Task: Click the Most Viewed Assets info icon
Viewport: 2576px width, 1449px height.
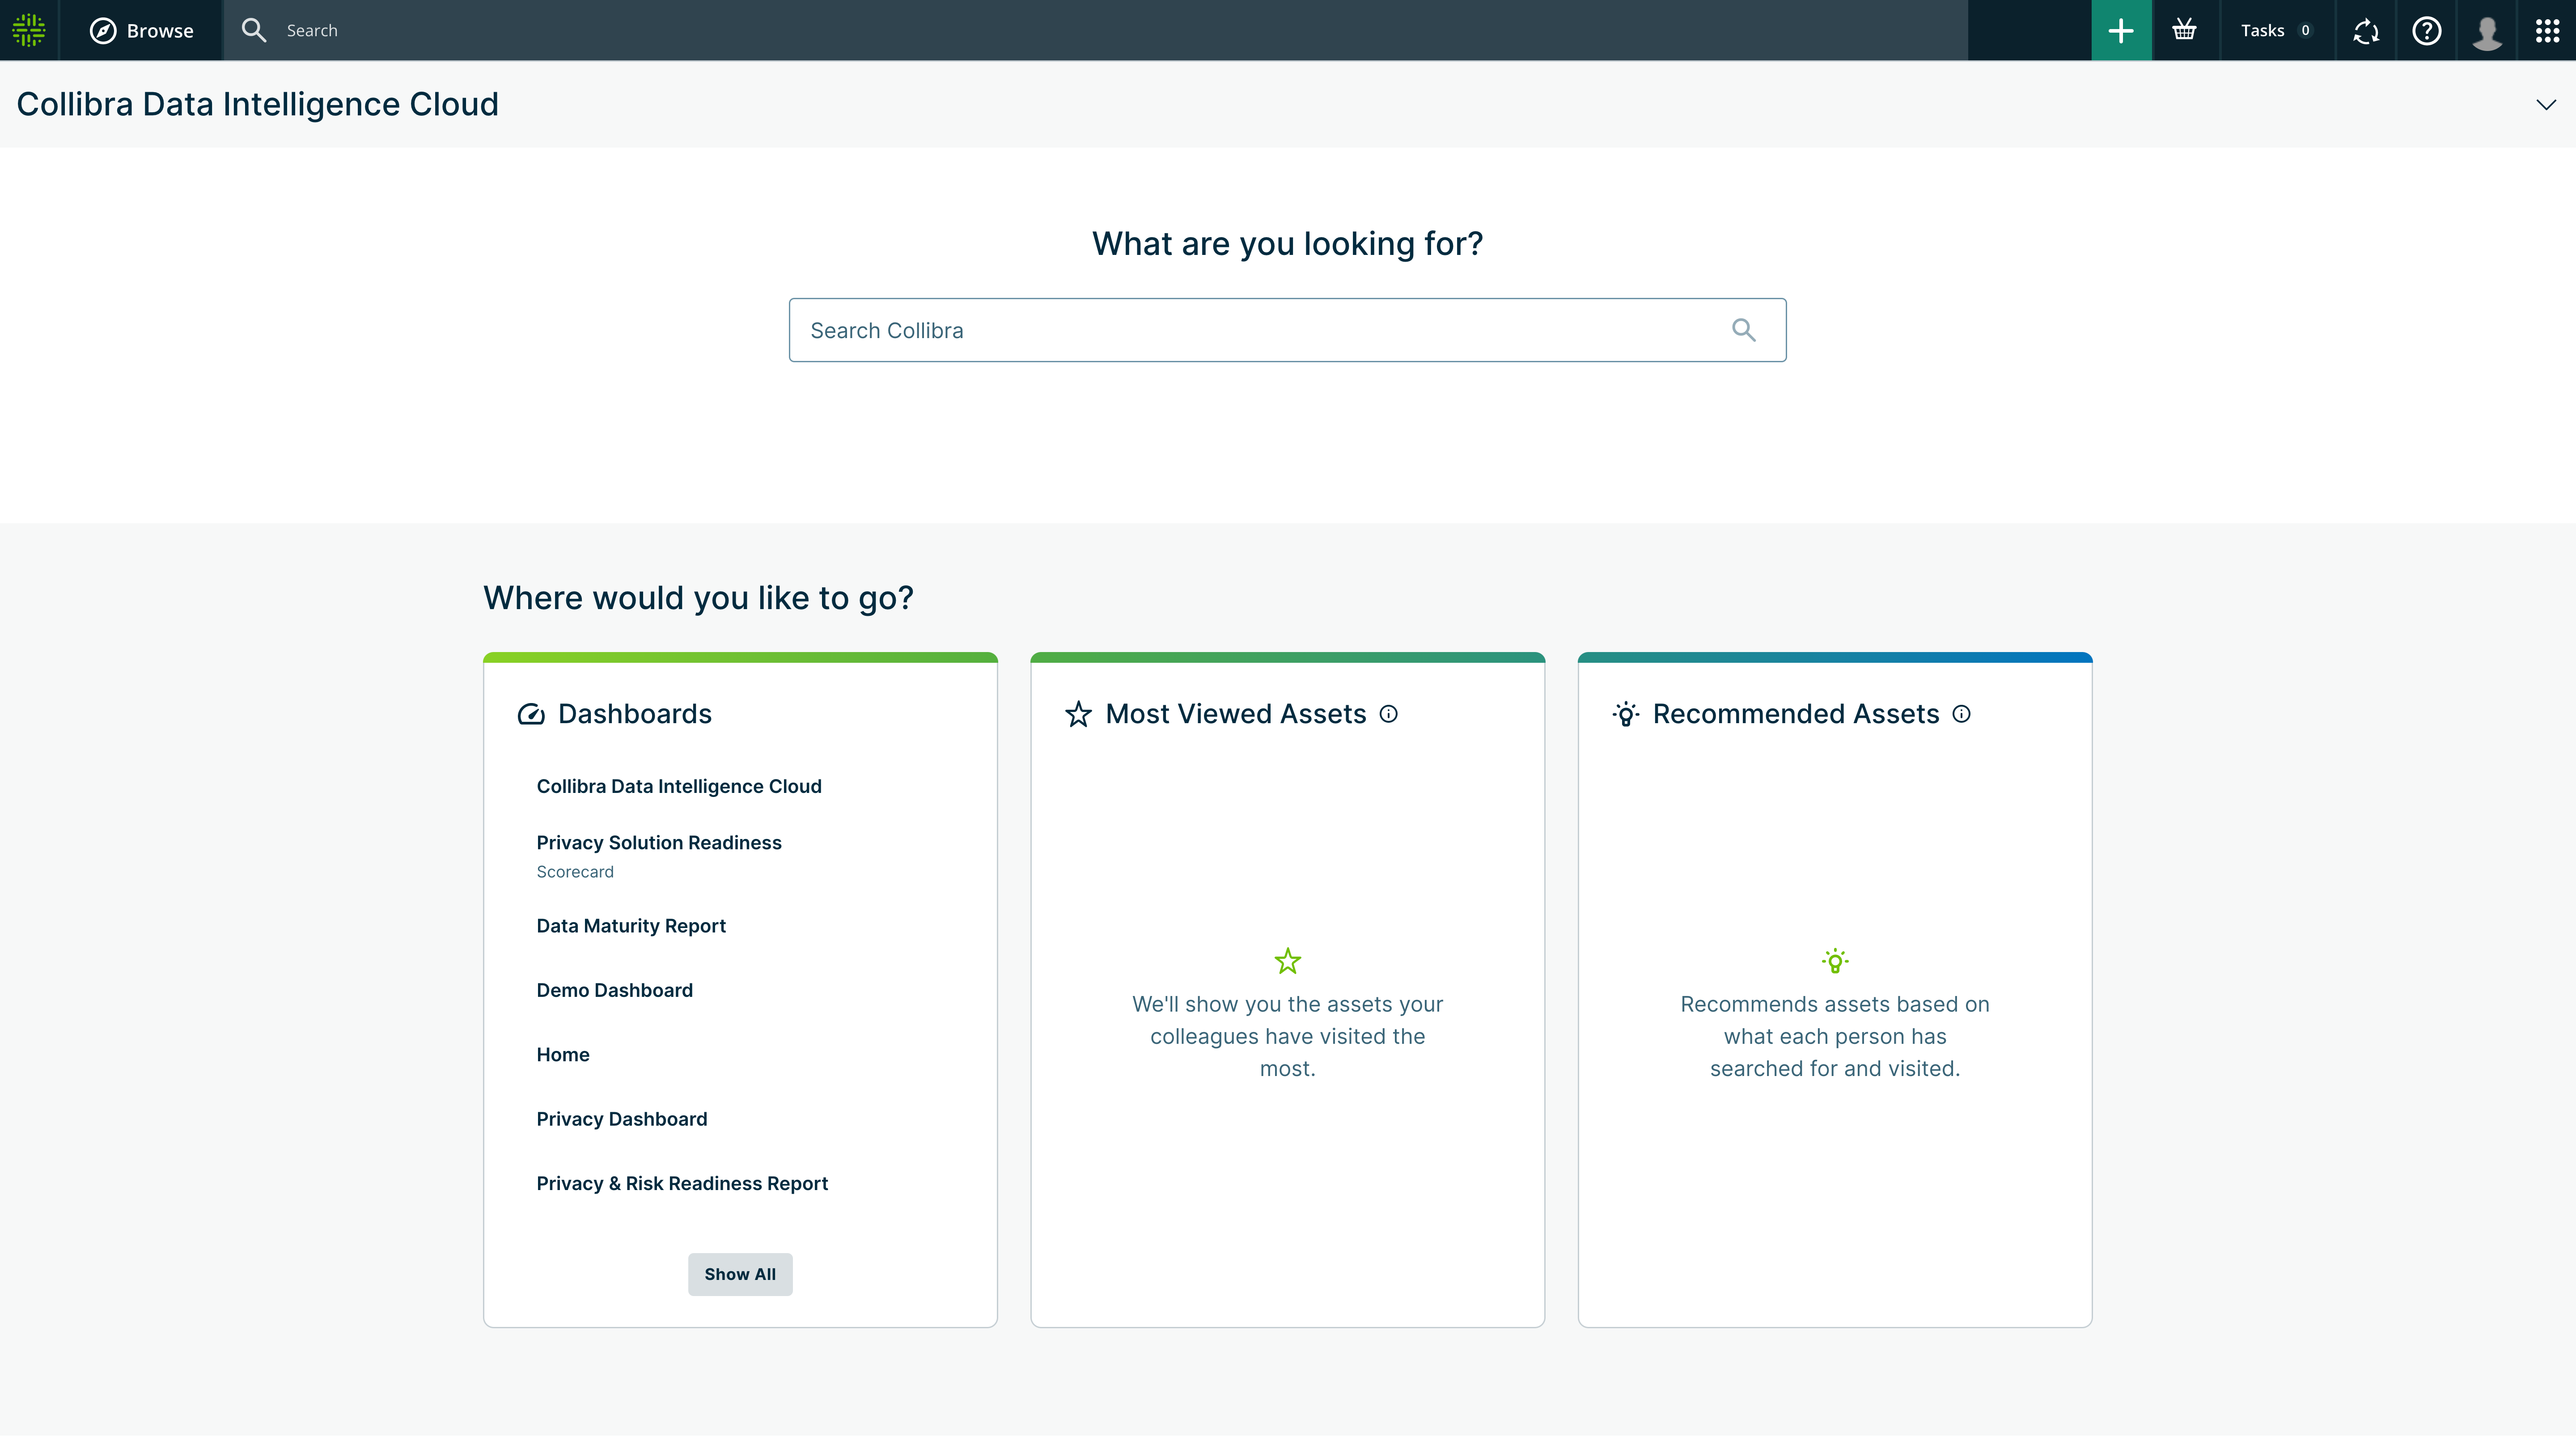Action: (x=1389, y=713)
